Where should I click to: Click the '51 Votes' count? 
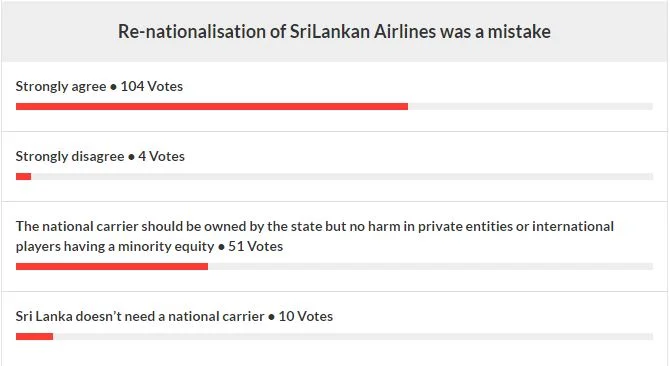click(x=256, y=246)
